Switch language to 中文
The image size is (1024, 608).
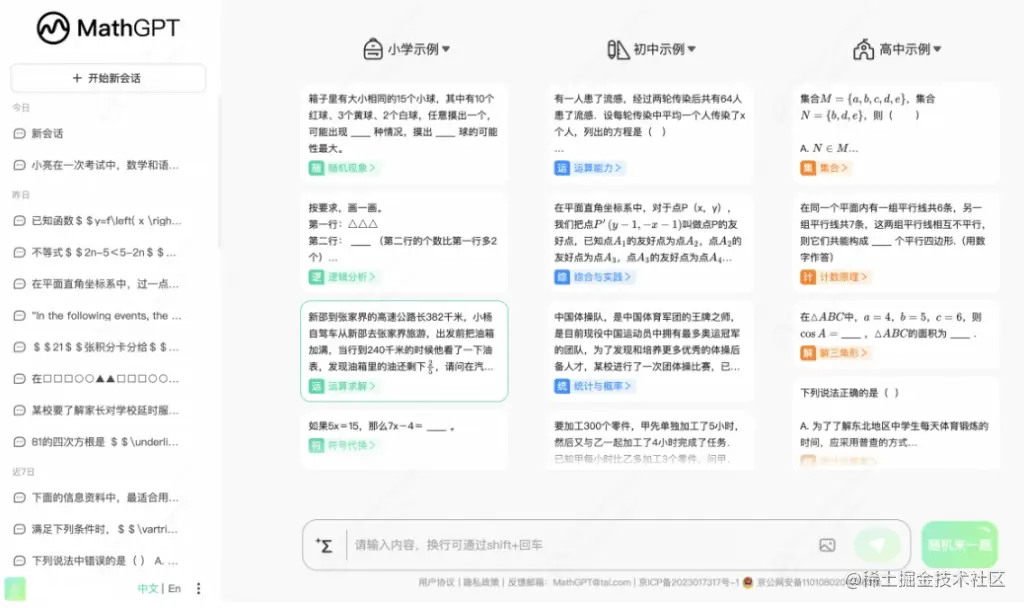click(x=146, y=588)
